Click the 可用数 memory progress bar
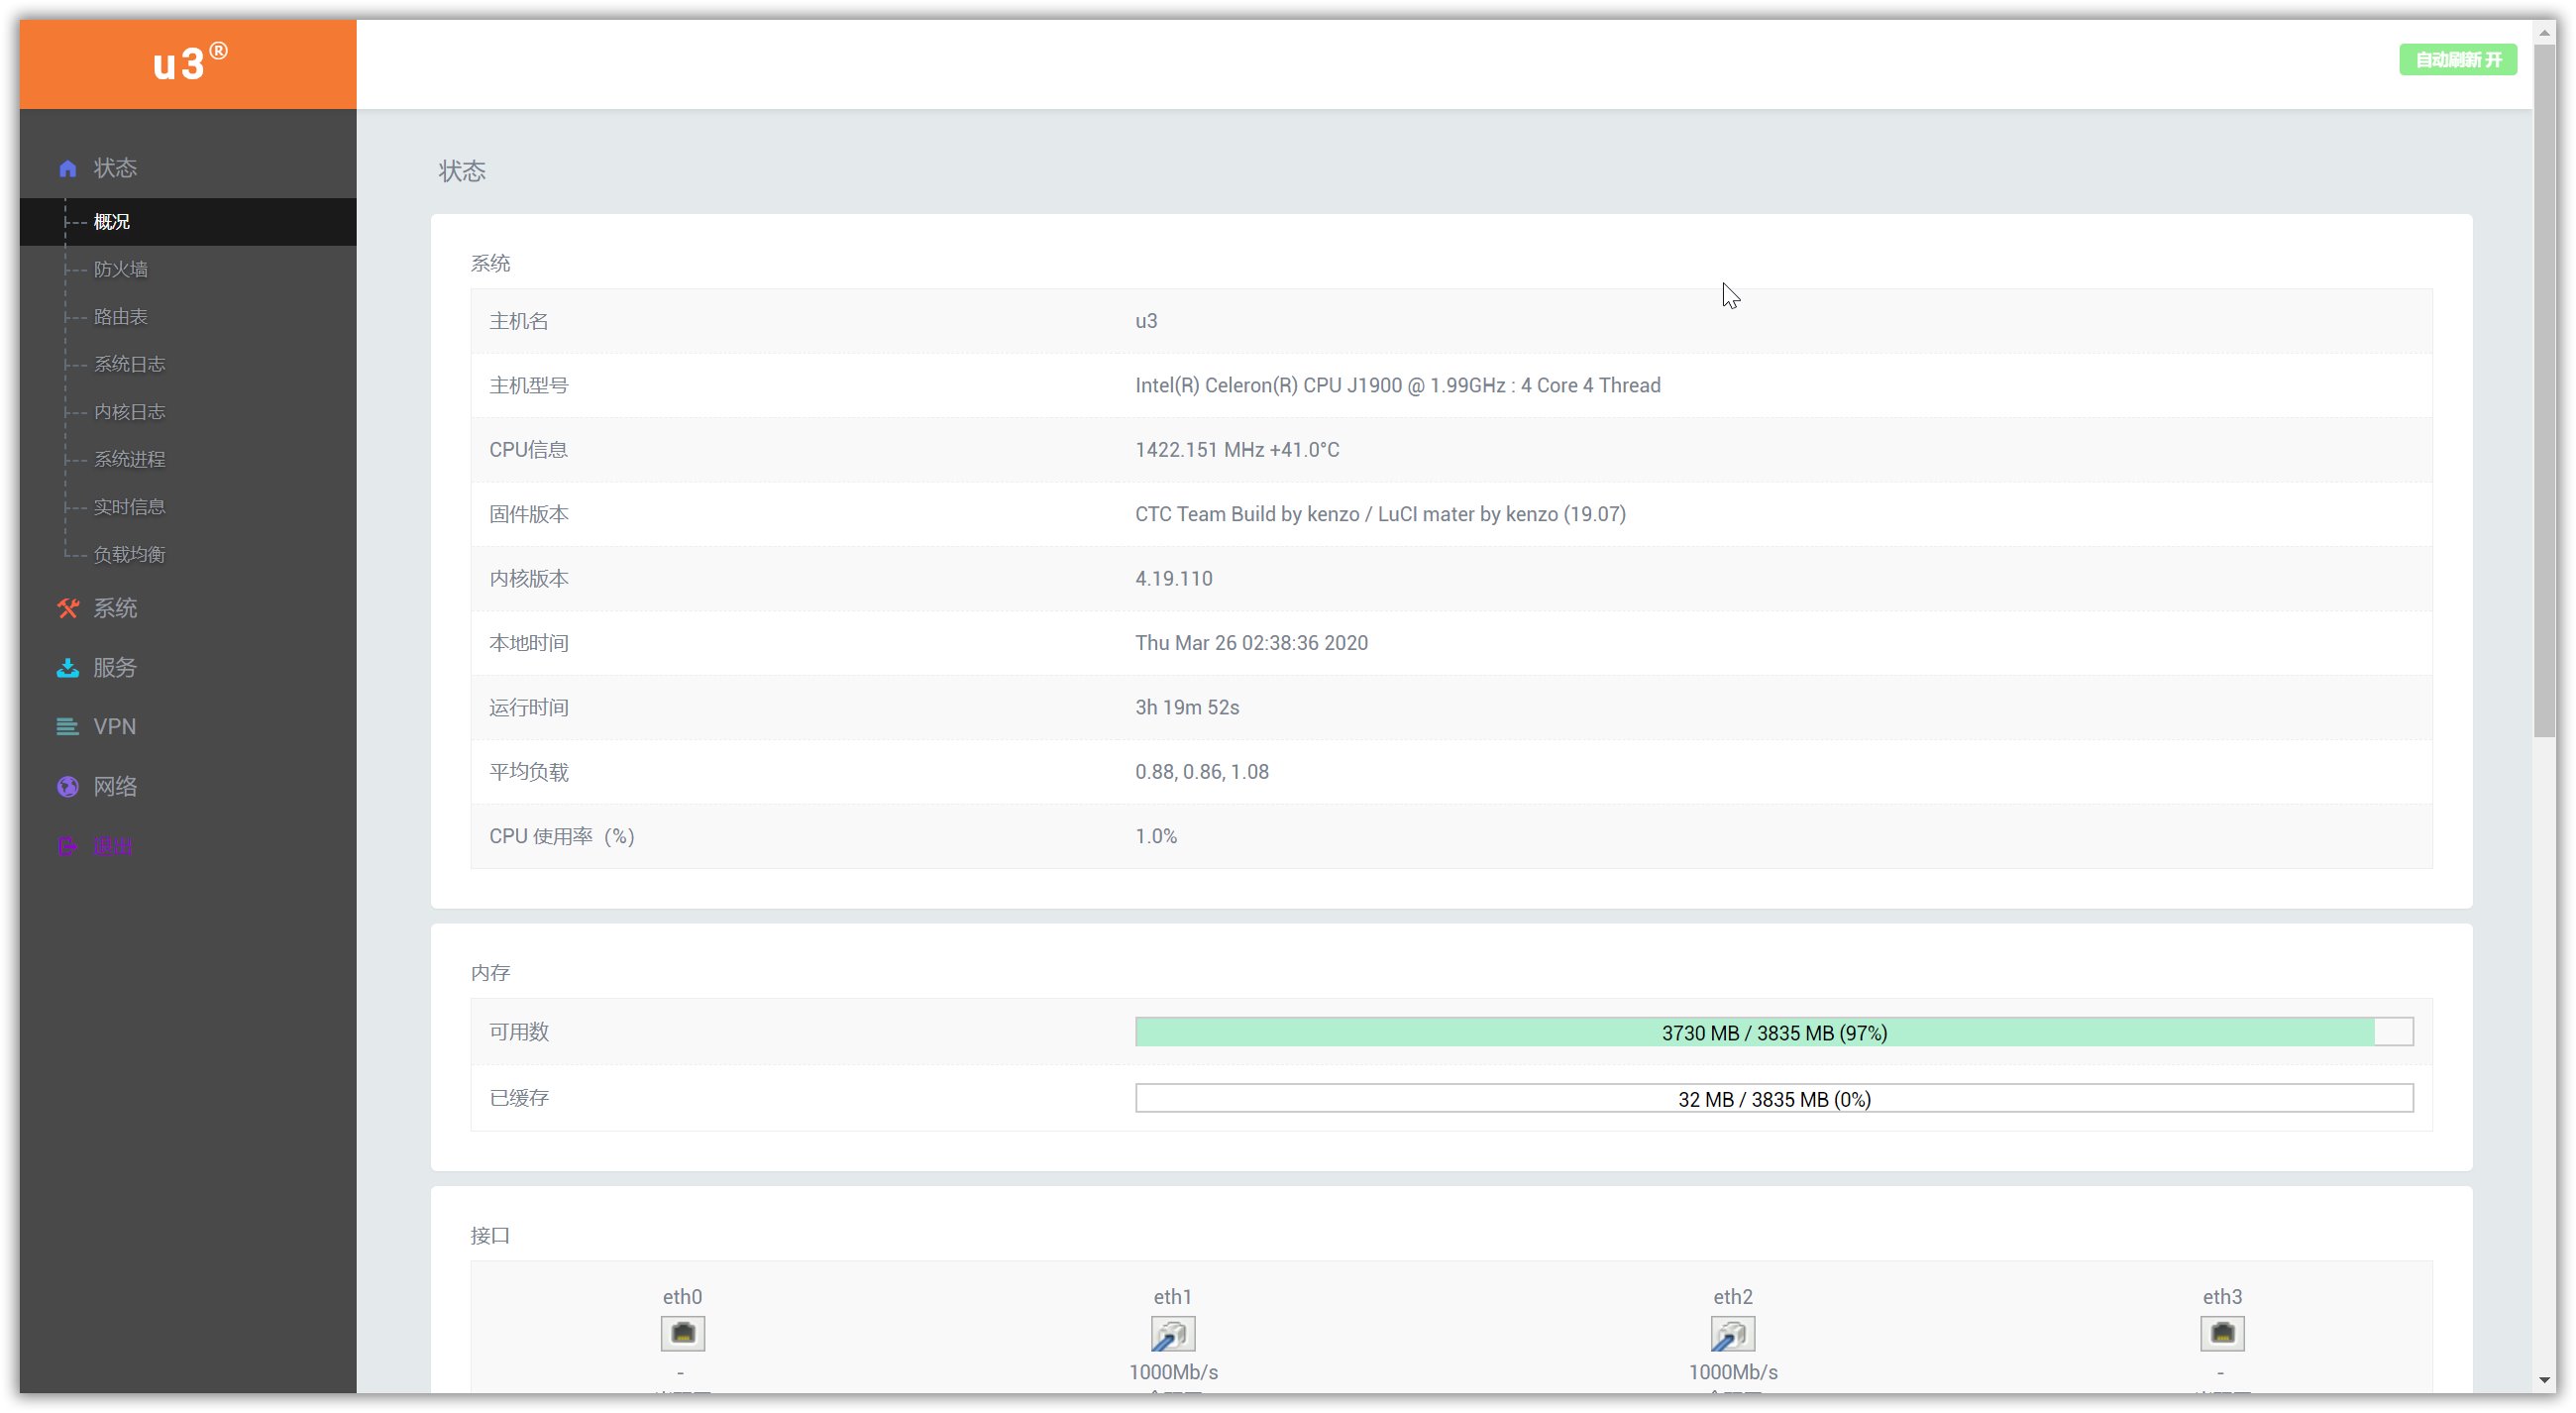 pyautogui.click(x=1774, y=1032)
